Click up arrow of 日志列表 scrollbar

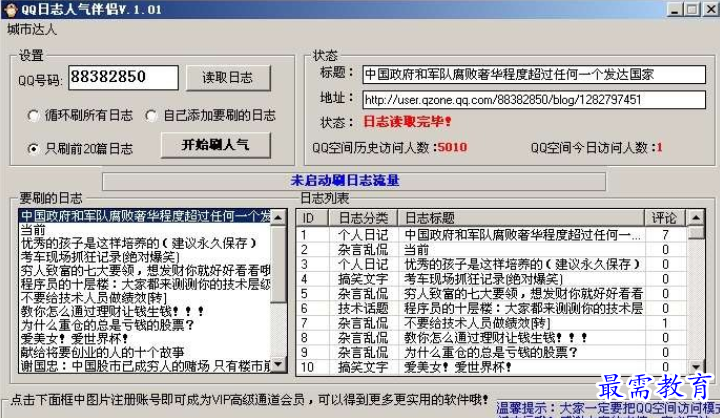(x=697, y=218)
